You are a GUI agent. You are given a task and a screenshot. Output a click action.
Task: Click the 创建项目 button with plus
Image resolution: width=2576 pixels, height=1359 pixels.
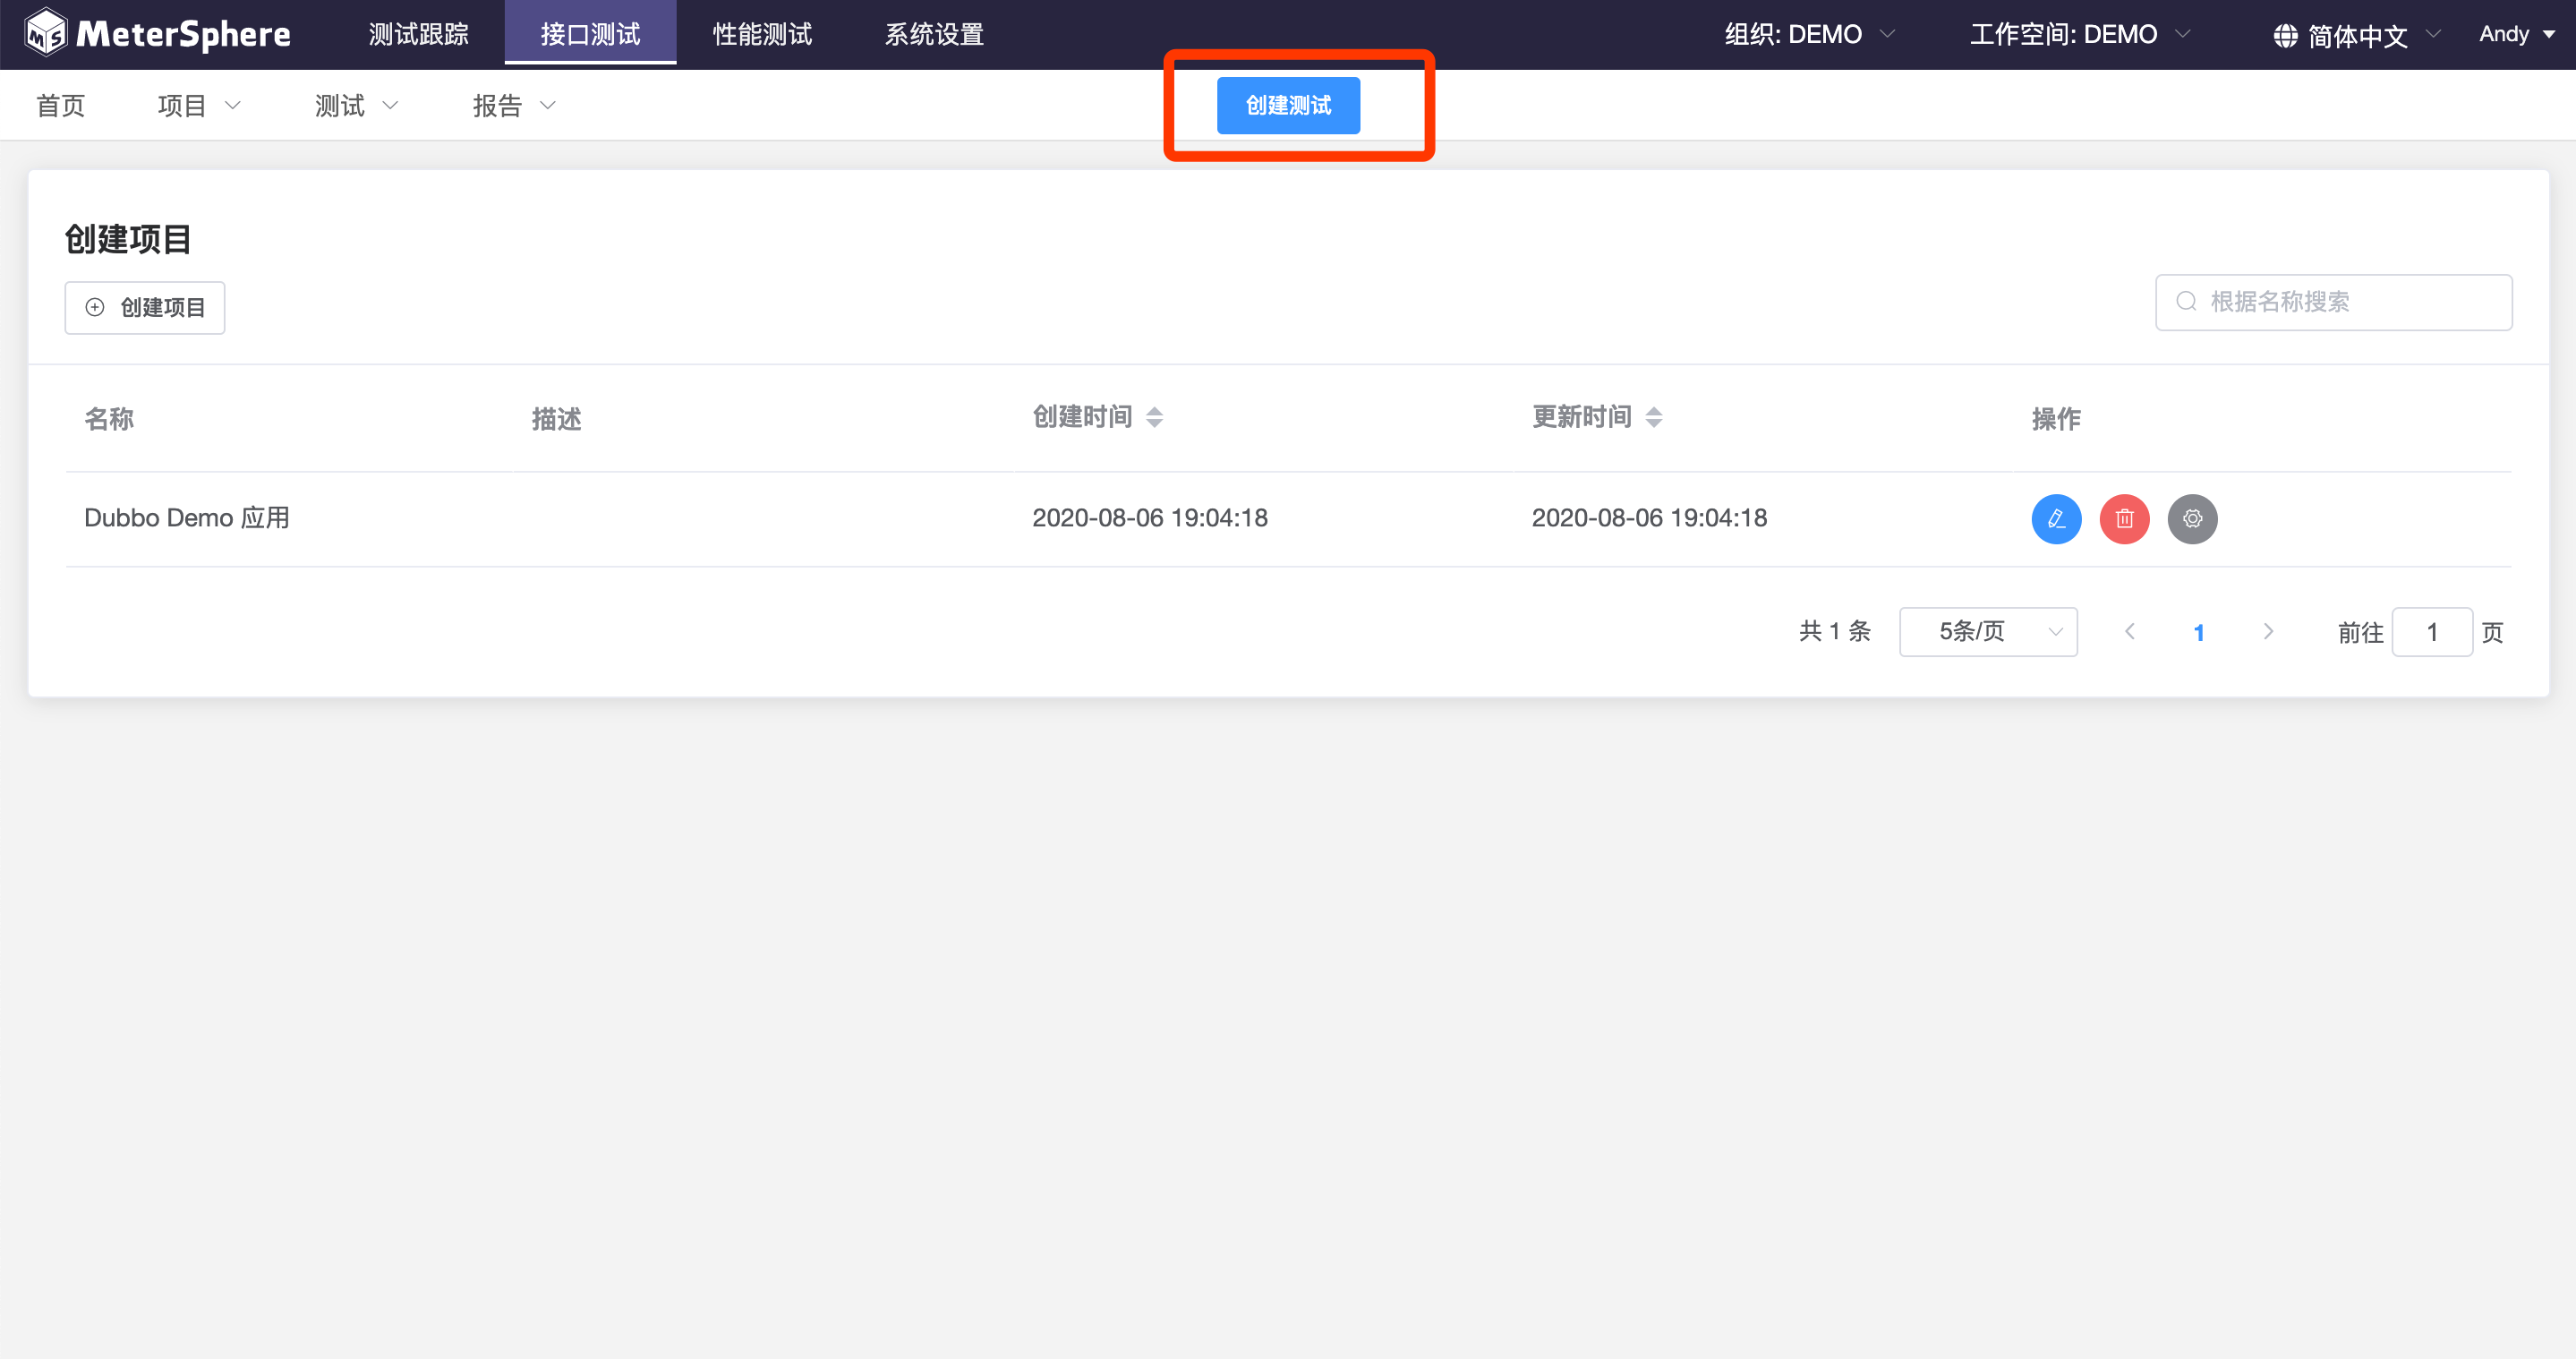pos(145,307)
